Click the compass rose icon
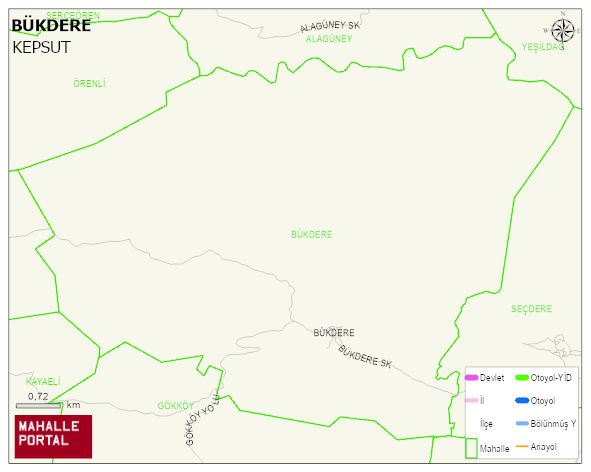 pyautogui.click(x=563, y=31)
